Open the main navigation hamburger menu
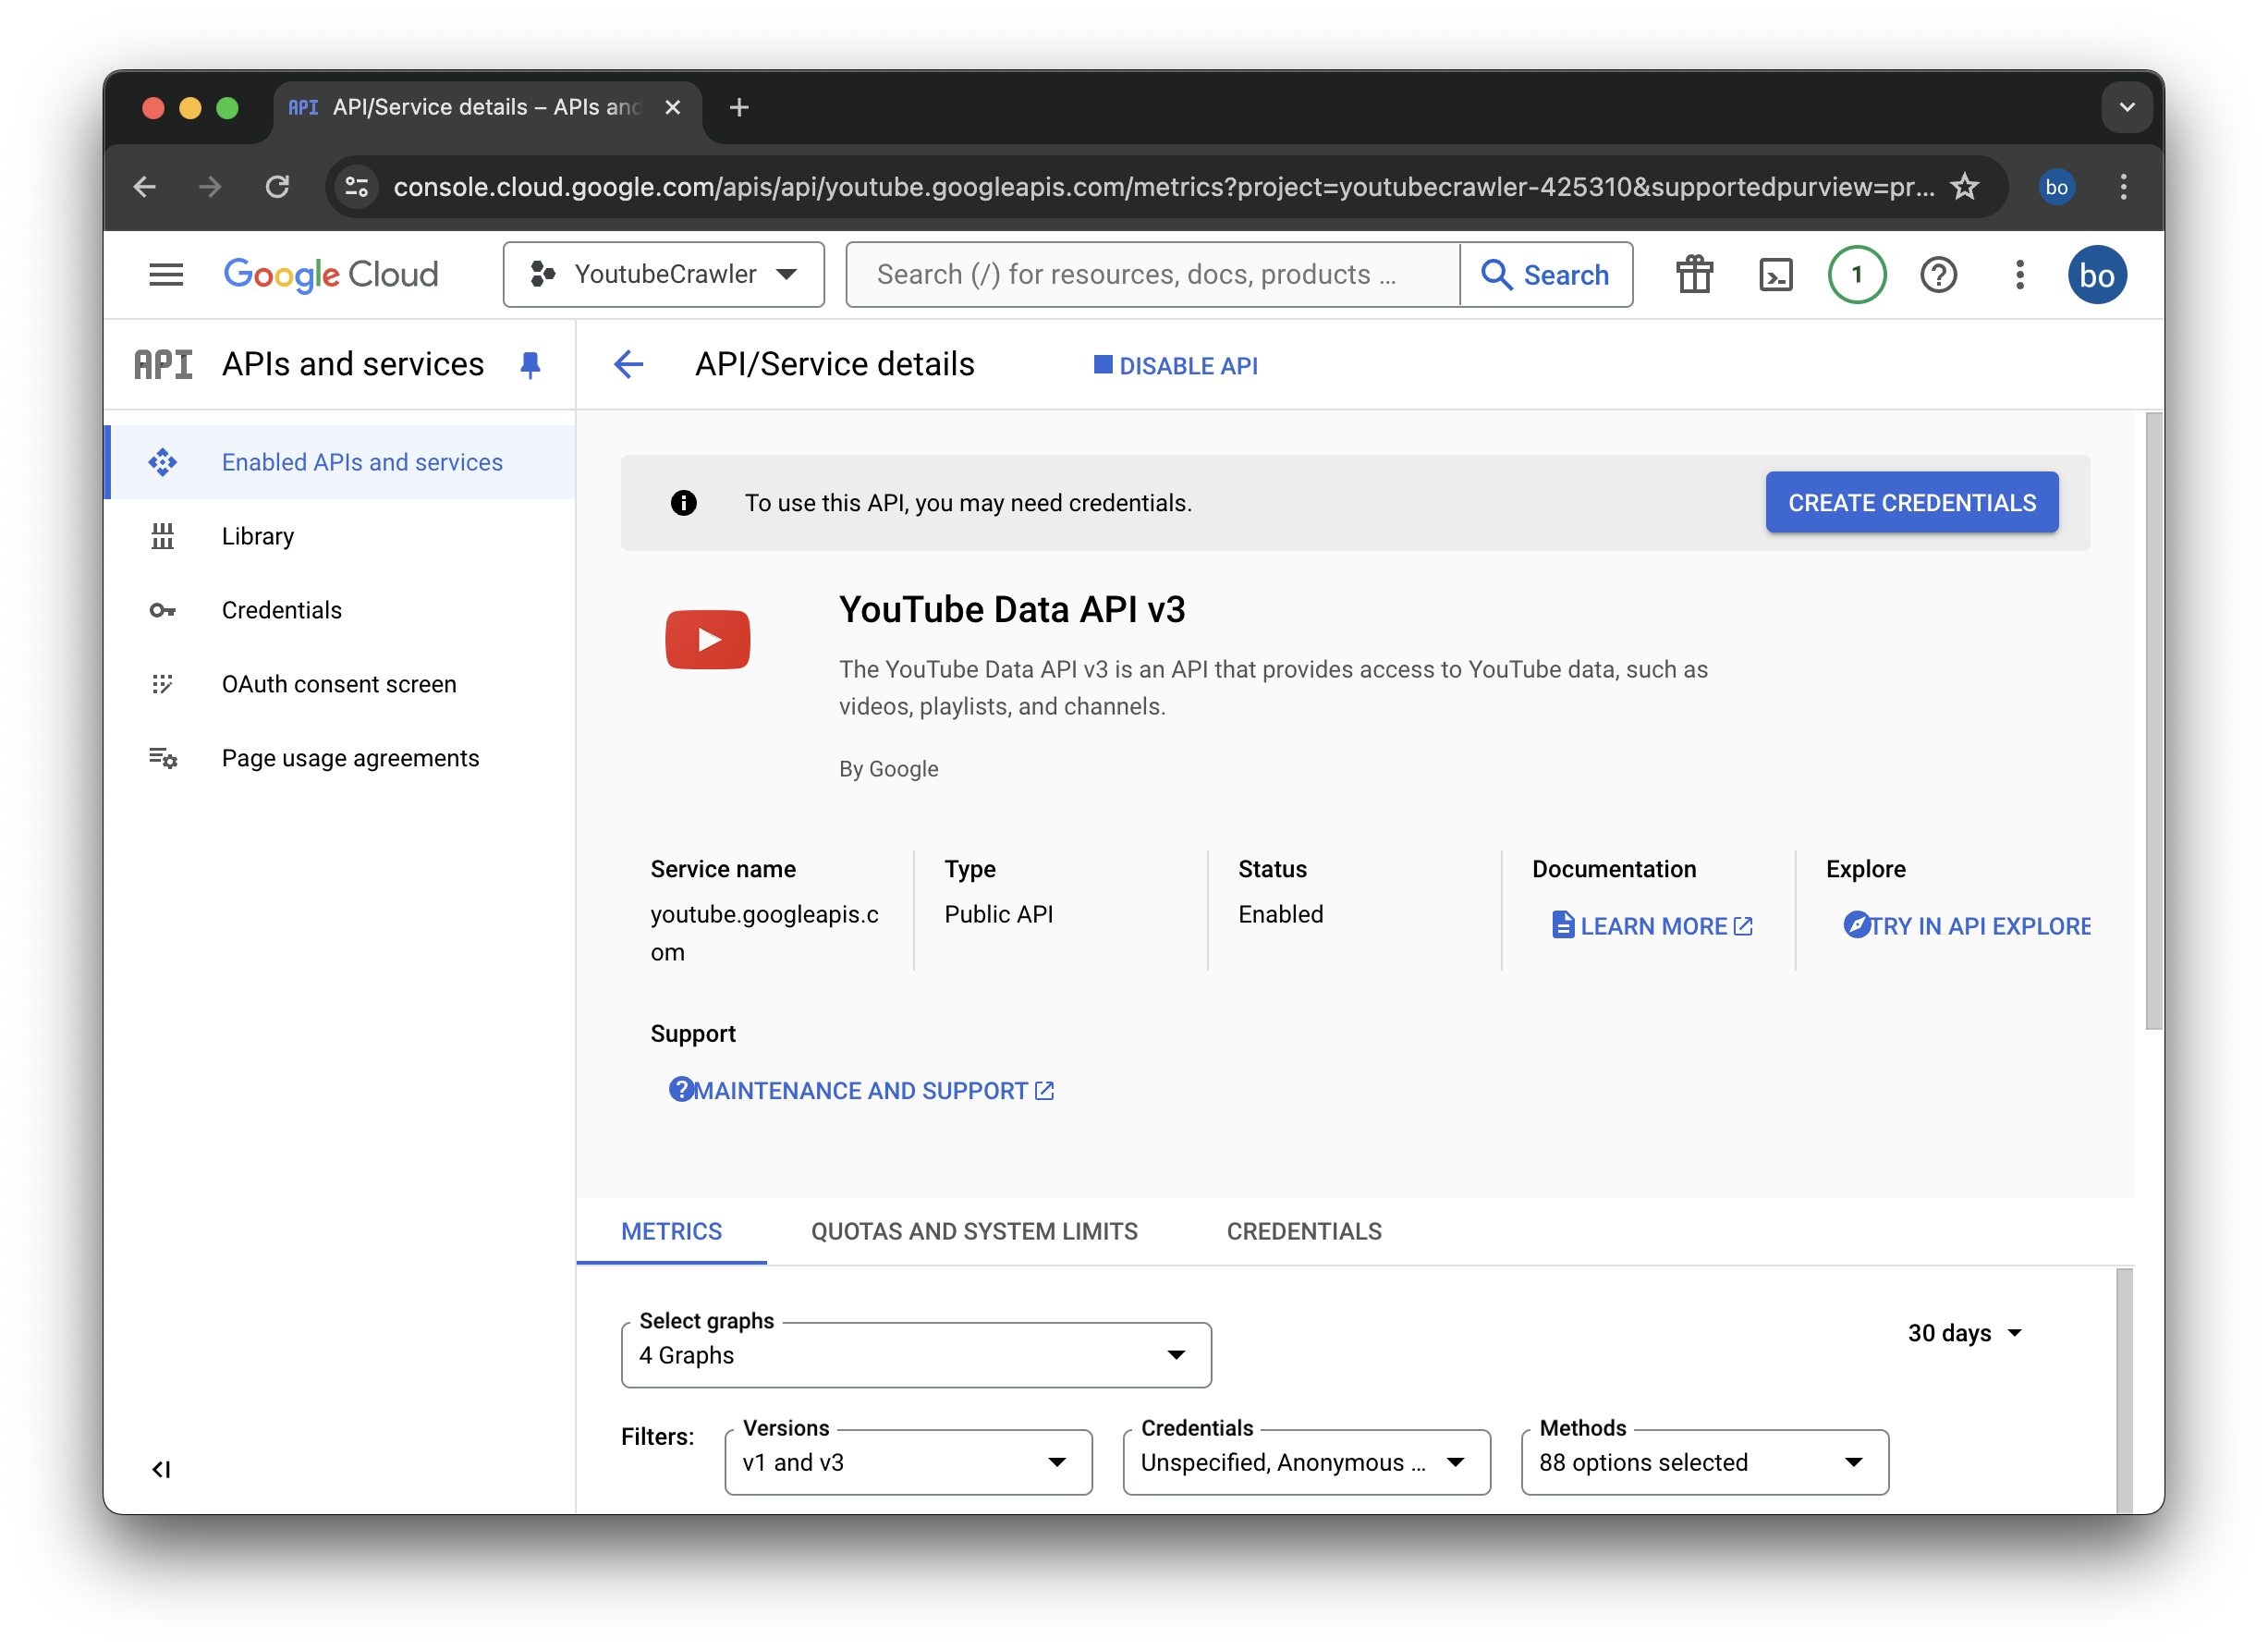The height and width of the screenshot is (1651, 2268). tap(166, 274)
